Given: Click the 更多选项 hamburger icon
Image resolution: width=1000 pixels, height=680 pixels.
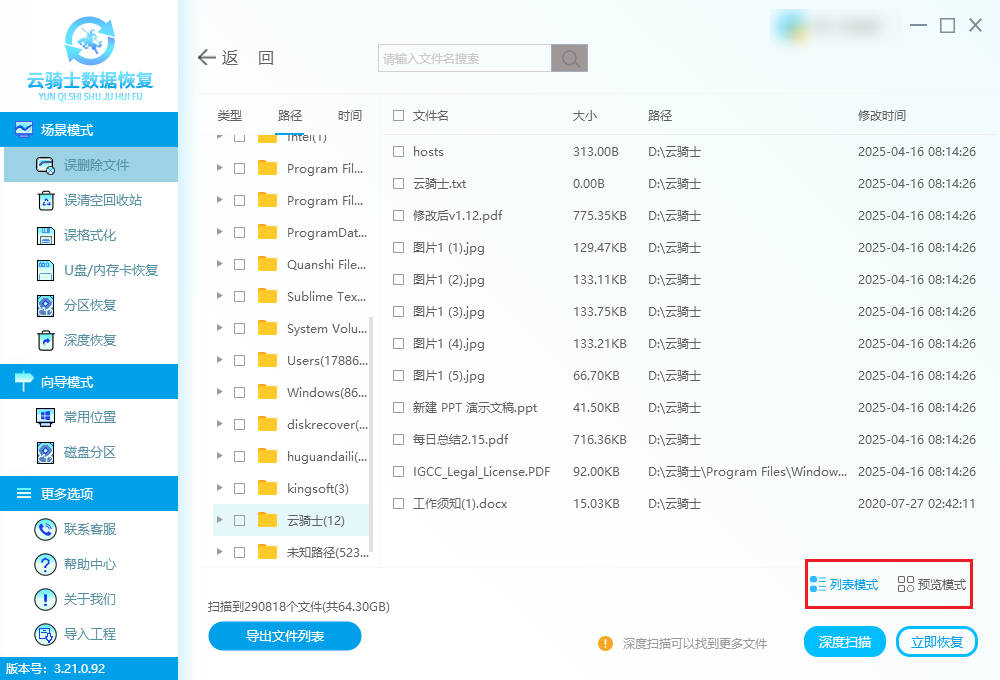Looking at the screenshot, I should click(x=24, y=493).
